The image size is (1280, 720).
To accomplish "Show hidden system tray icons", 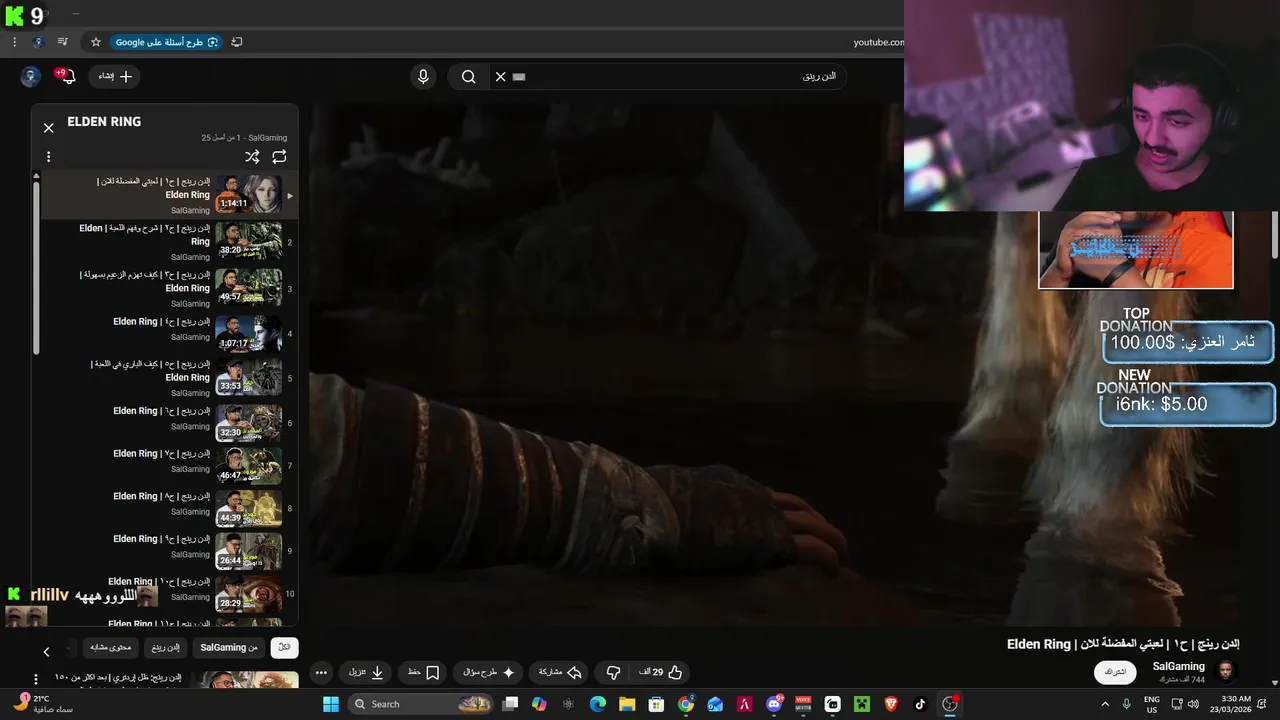I will tap(1105, 704).
